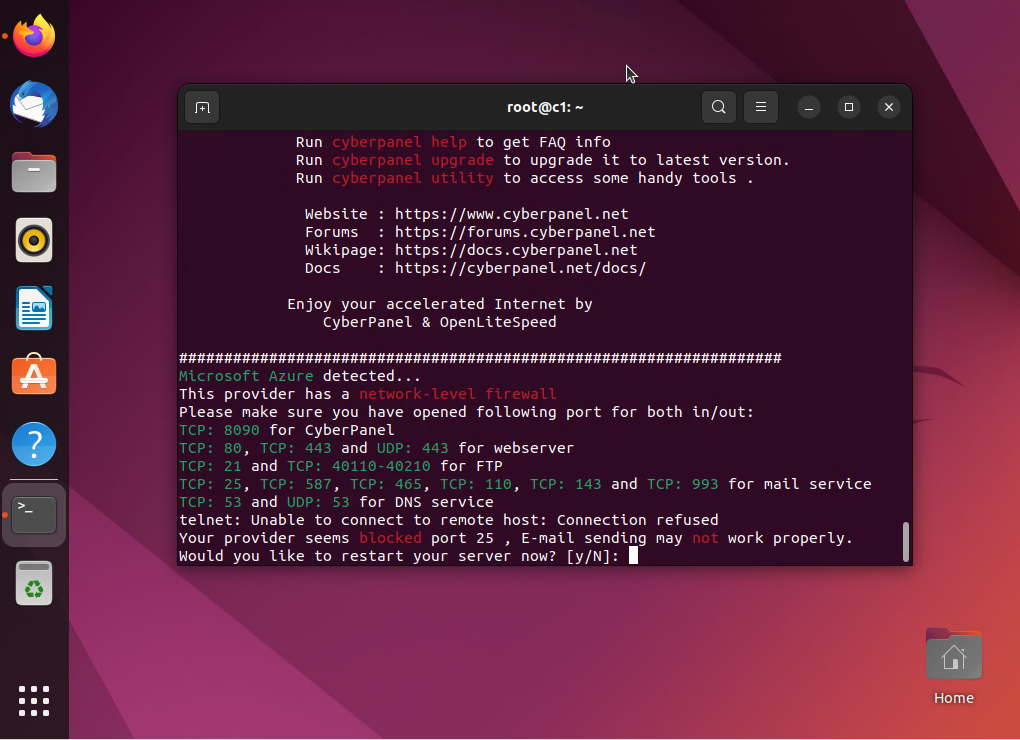
Task: Click the 'Connection refused' telnet message
Action: click(638, 520)
